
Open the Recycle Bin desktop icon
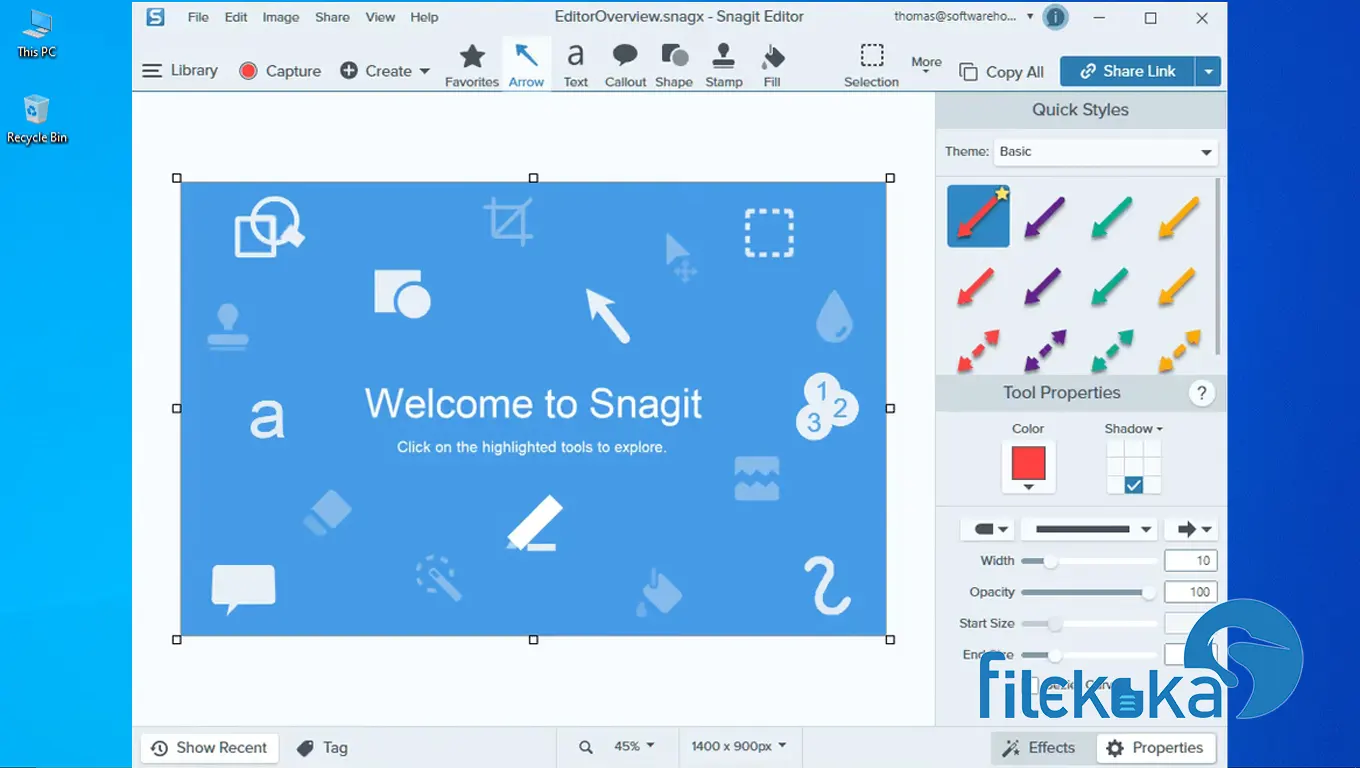[37, 119]
